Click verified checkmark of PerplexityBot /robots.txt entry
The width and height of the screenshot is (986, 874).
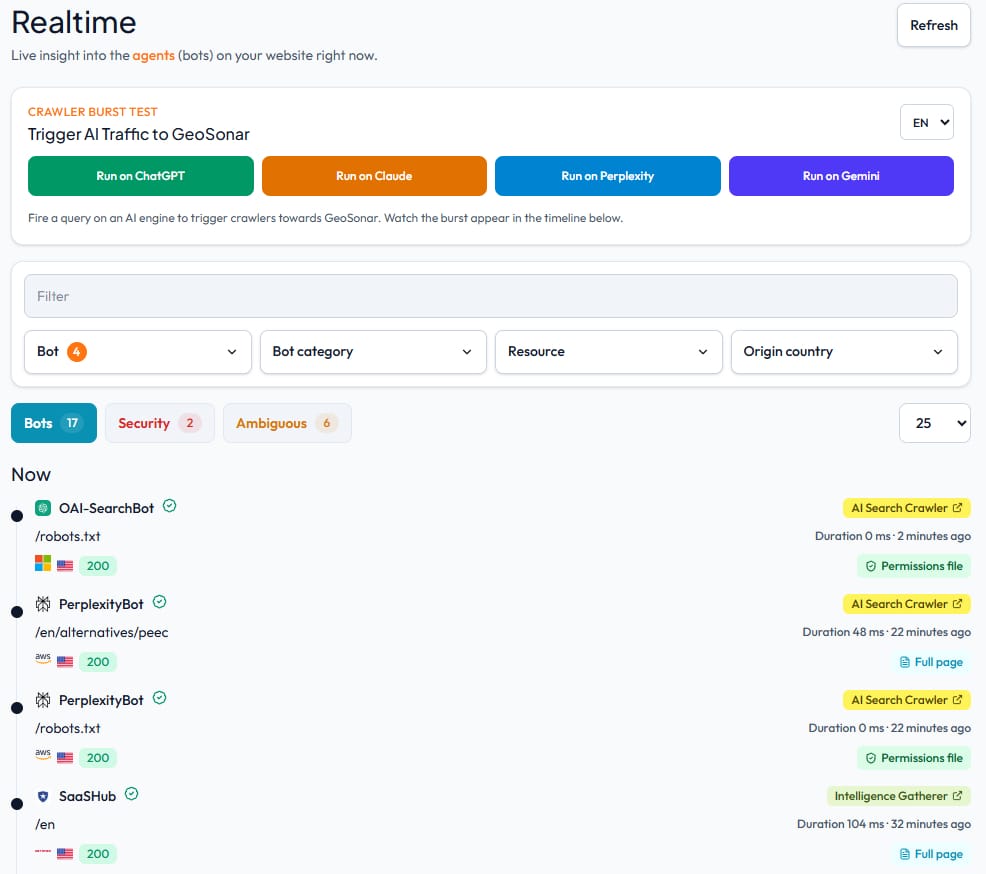tap(160, 698)
